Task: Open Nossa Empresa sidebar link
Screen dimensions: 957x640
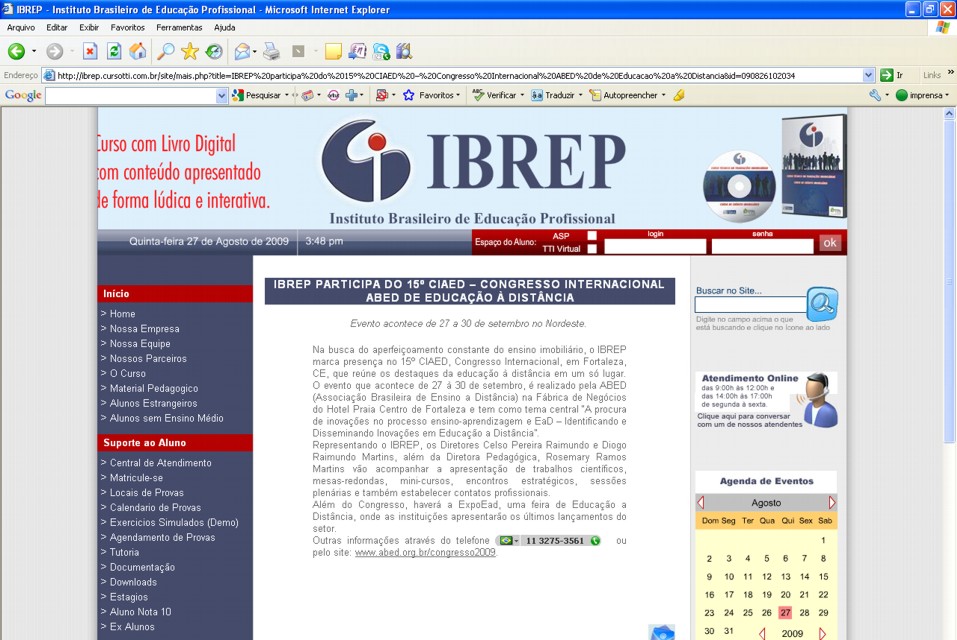Action: coord(145,329)
